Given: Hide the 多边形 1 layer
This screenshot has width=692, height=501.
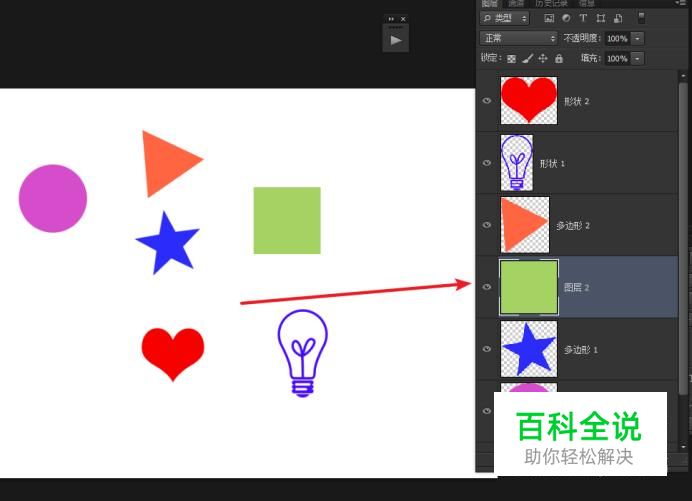Looking at the screenshot, I should 487,349.
